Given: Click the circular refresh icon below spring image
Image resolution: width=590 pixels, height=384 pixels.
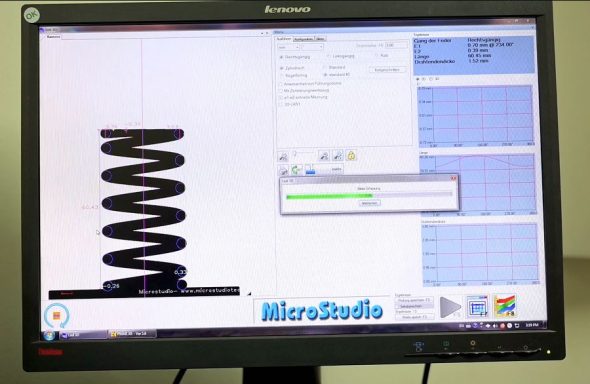Looking at the screenshot, I should point(56,316).
